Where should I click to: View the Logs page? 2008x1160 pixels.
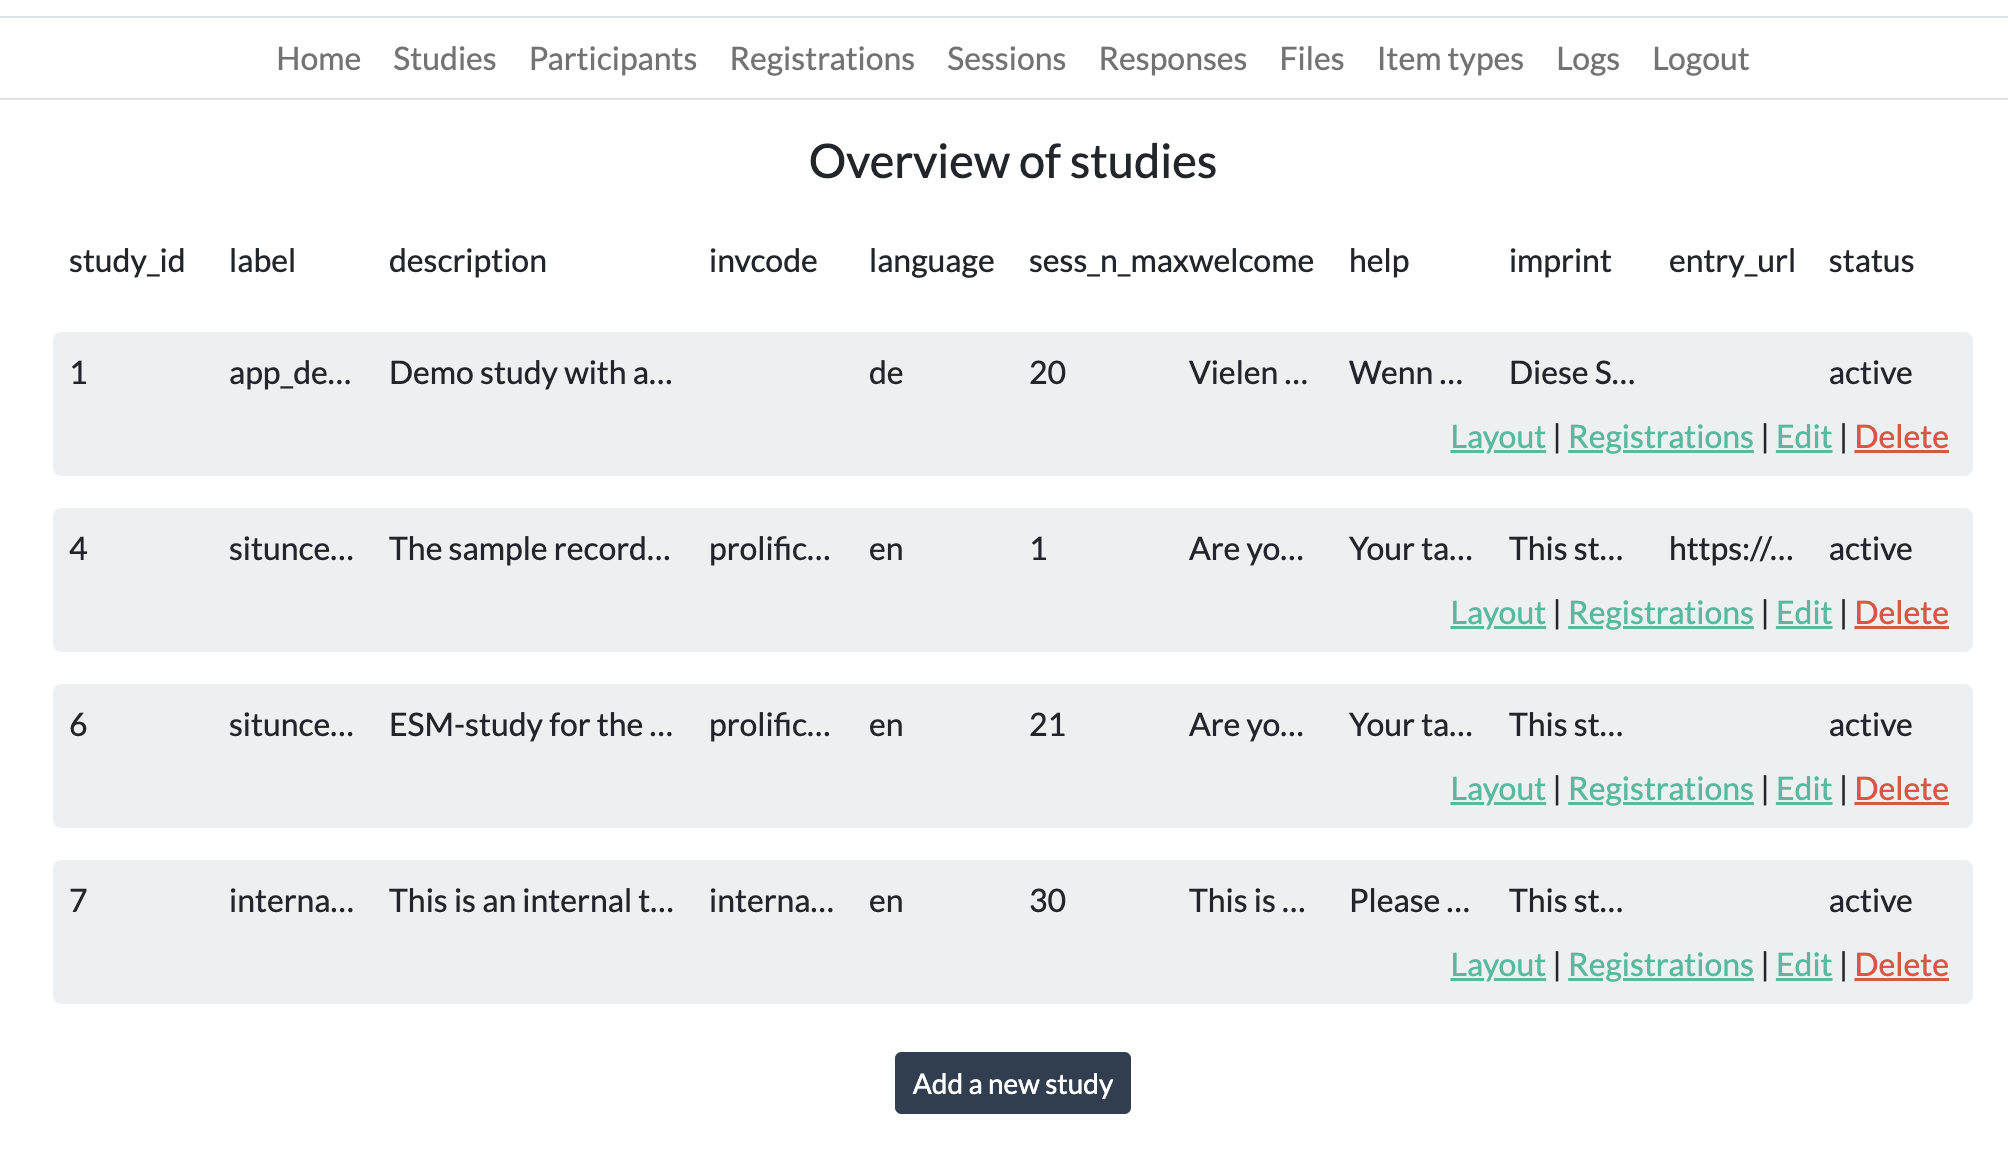pyautogui.click(x=1587, y=59)
